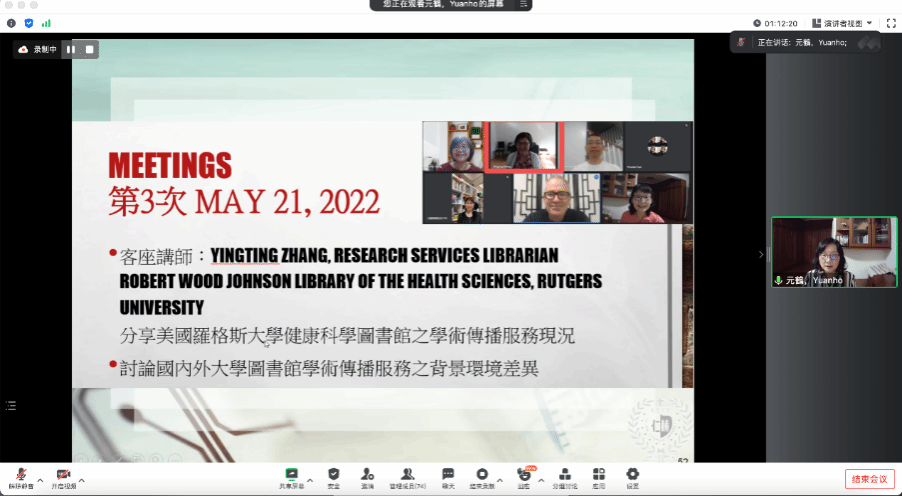Viewport: 902px width, 496px height.
Task: Open the Settings gear in the toolbar
Action: point(632,477)
